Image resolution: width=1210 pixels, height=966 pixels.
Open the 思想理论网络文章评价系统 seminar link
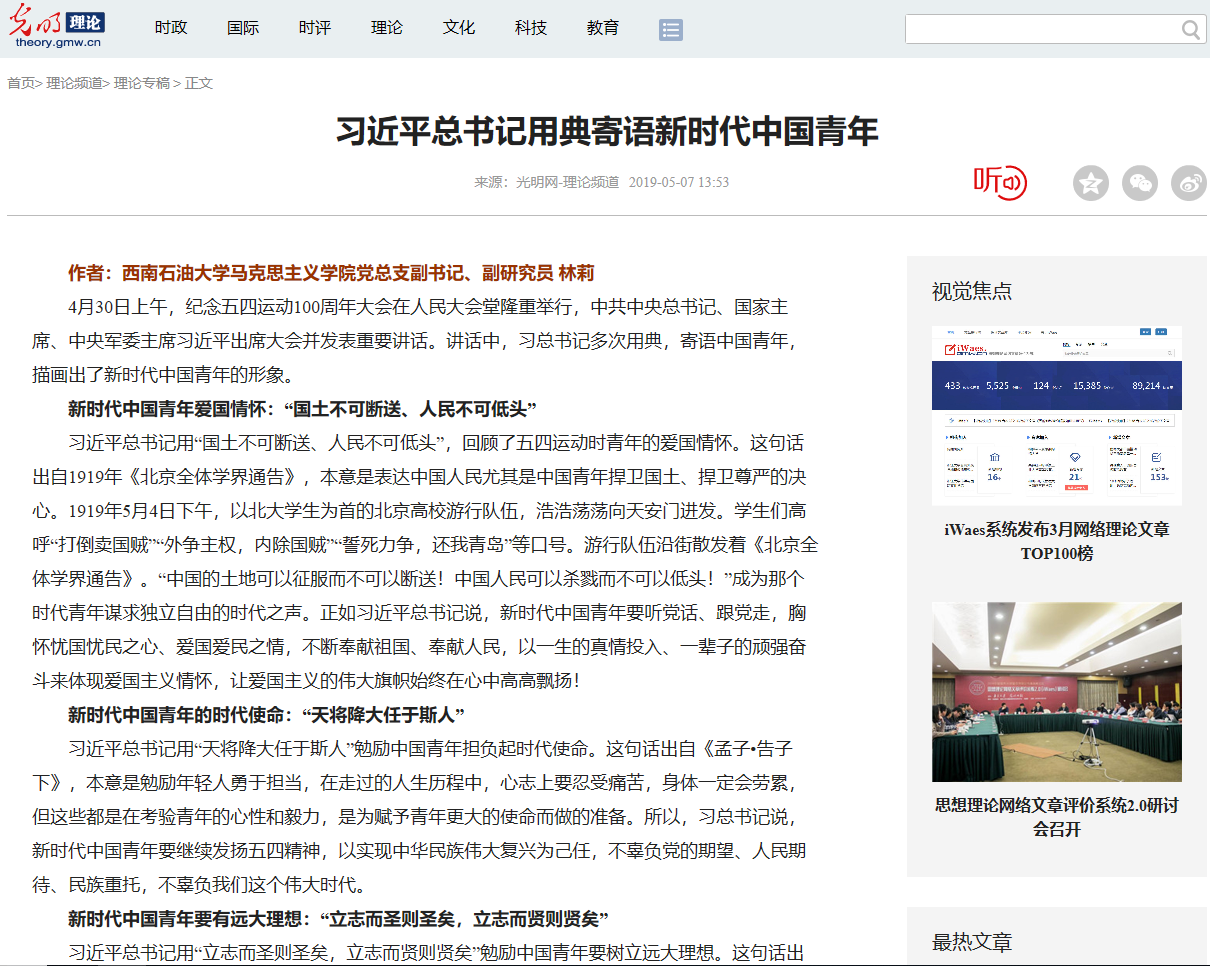pos(1056,817)
